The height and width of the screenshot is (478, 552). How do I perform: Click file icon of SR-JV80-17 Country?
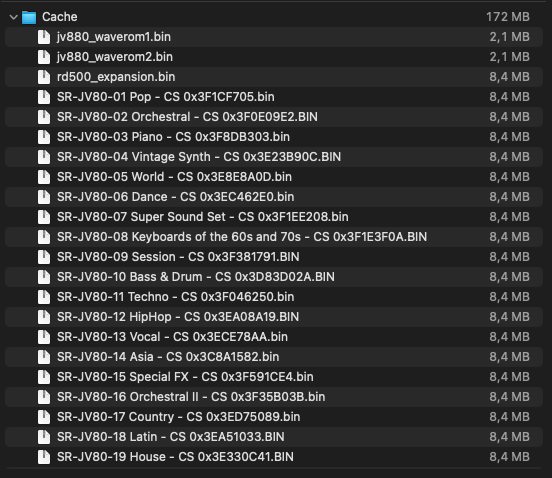point(44,417)
